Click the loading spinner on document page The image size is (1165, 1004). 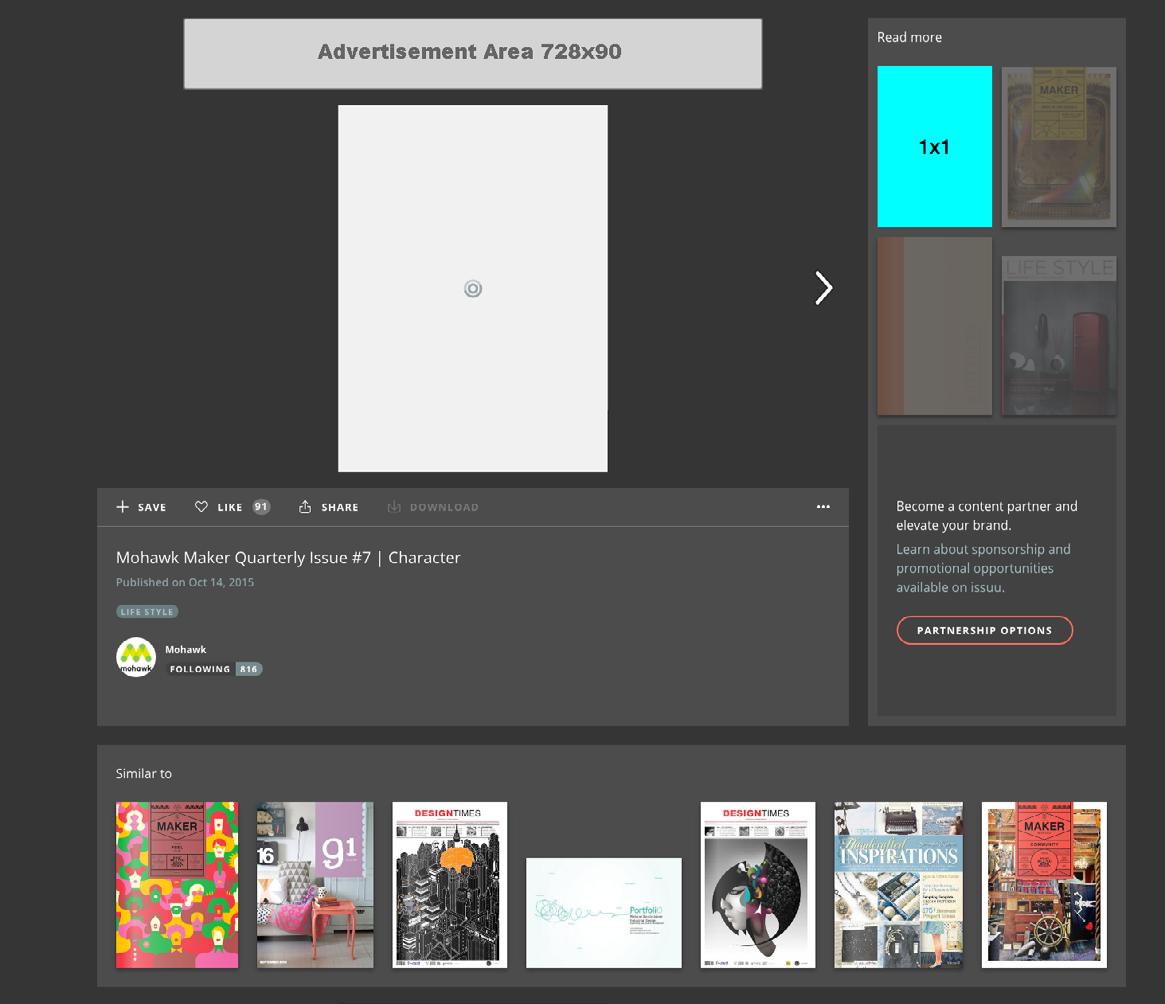click(x=473, y=288)
